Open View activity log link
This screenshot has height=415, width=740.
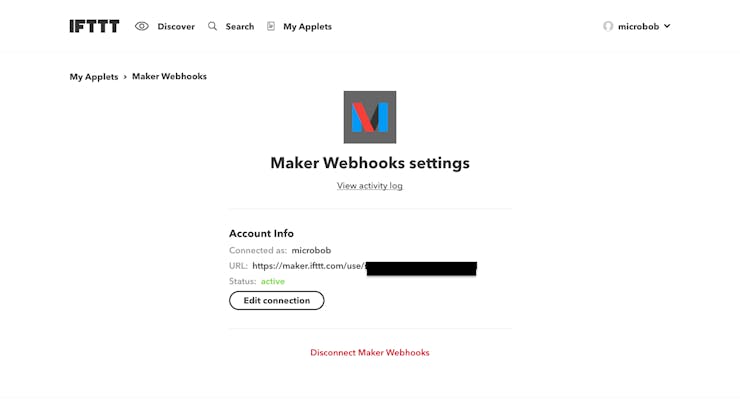coord(370,186)
